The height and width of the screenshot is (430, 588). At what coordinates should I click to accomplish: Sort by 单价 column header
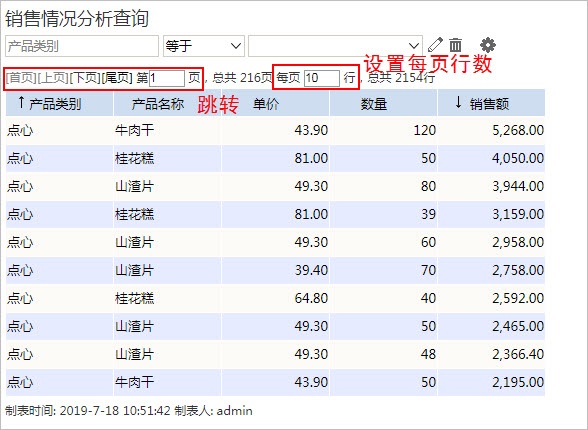tap(266, 104)
